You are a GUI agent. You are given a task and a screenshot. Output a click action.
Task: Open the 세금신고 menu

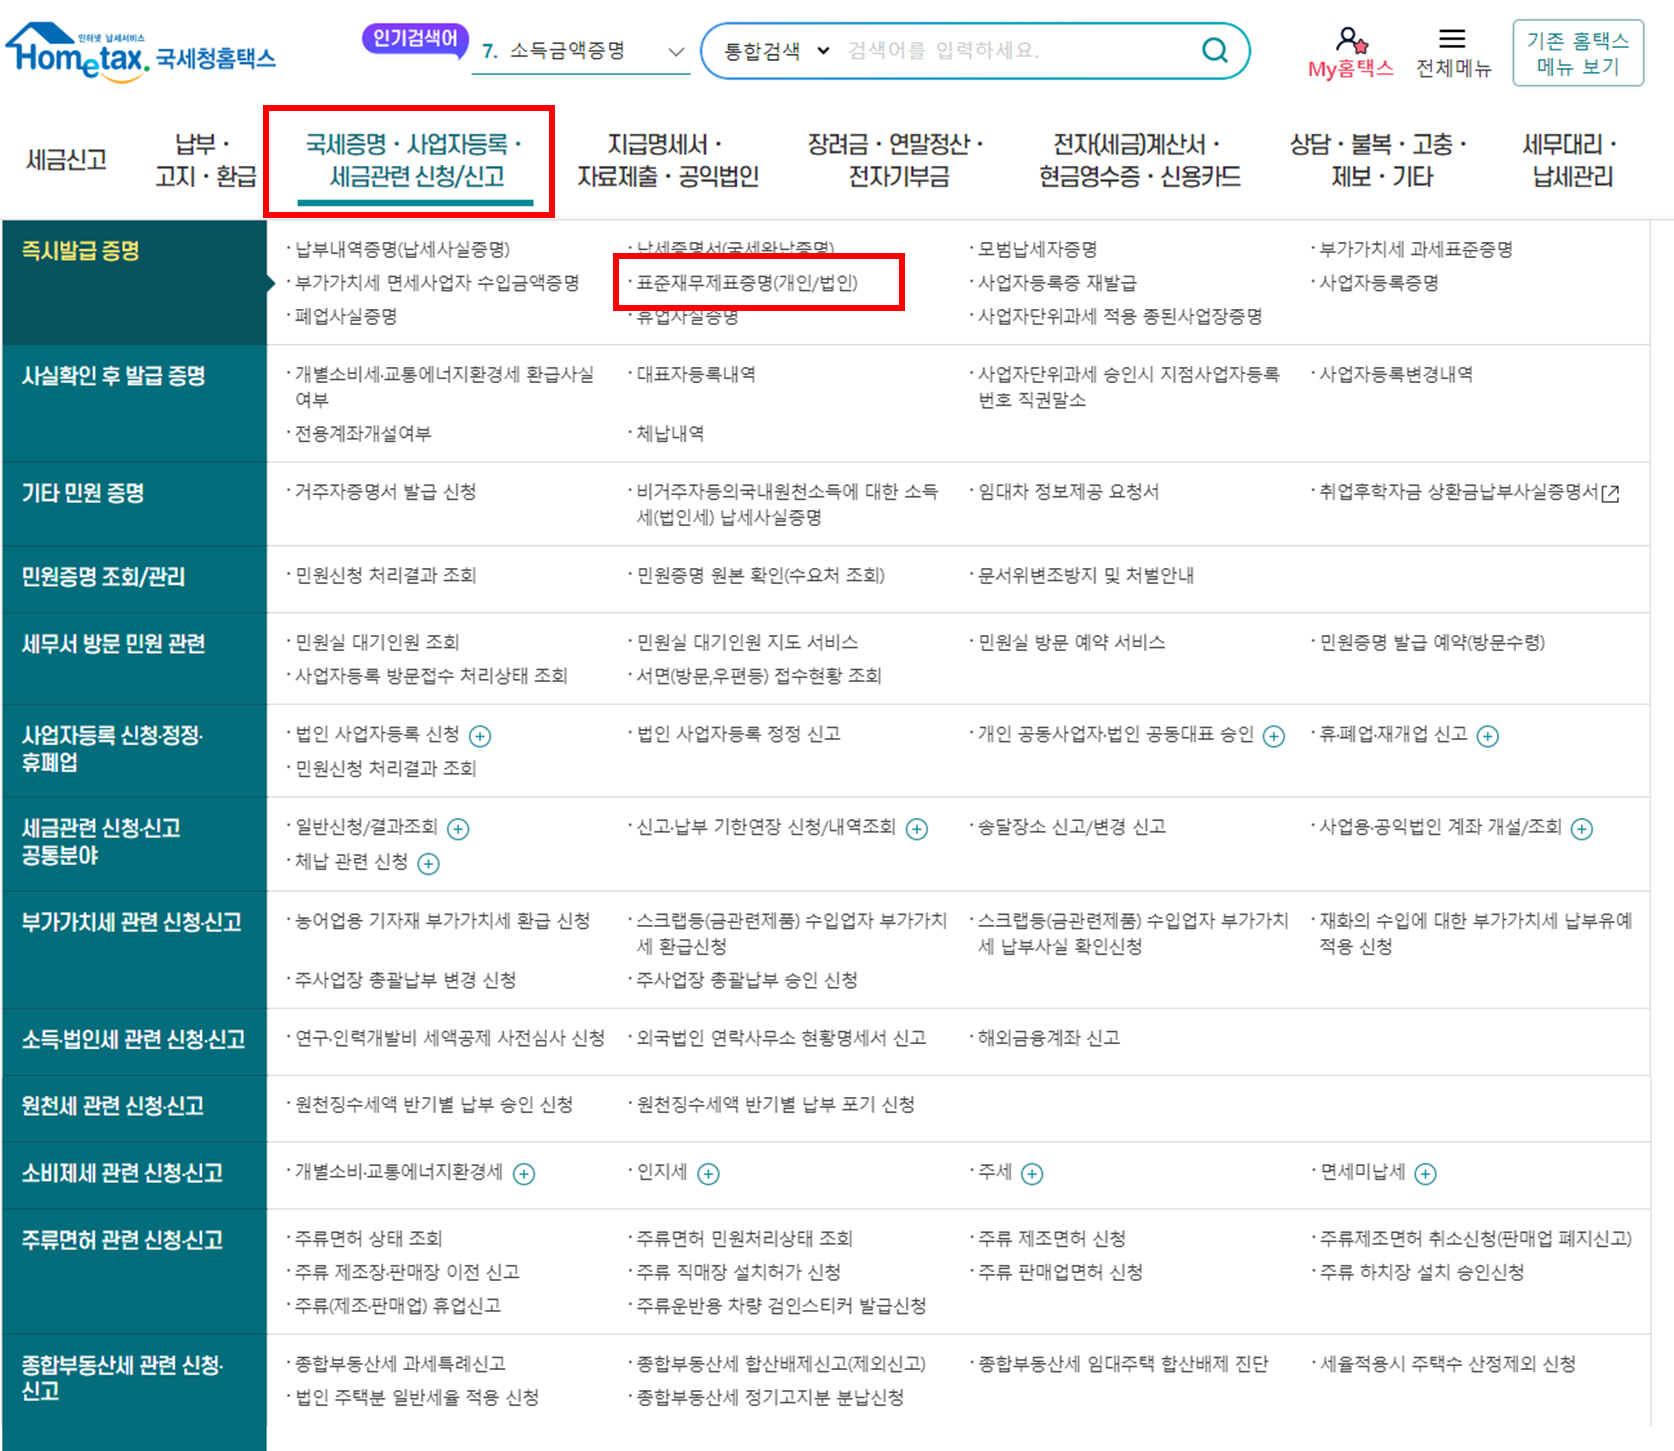(x=66, y=160)
